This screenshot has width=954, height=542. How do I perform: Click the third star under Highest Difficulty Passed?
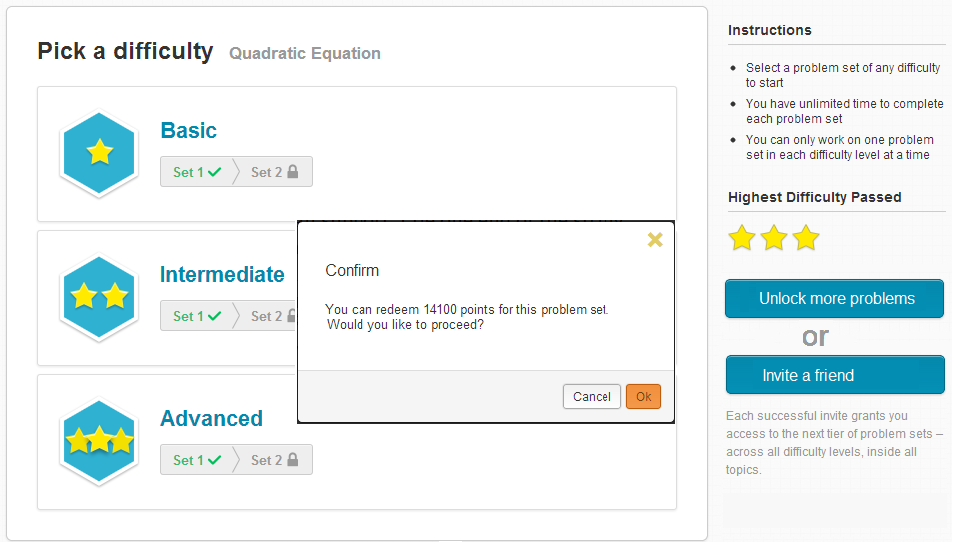click(806, 238)
